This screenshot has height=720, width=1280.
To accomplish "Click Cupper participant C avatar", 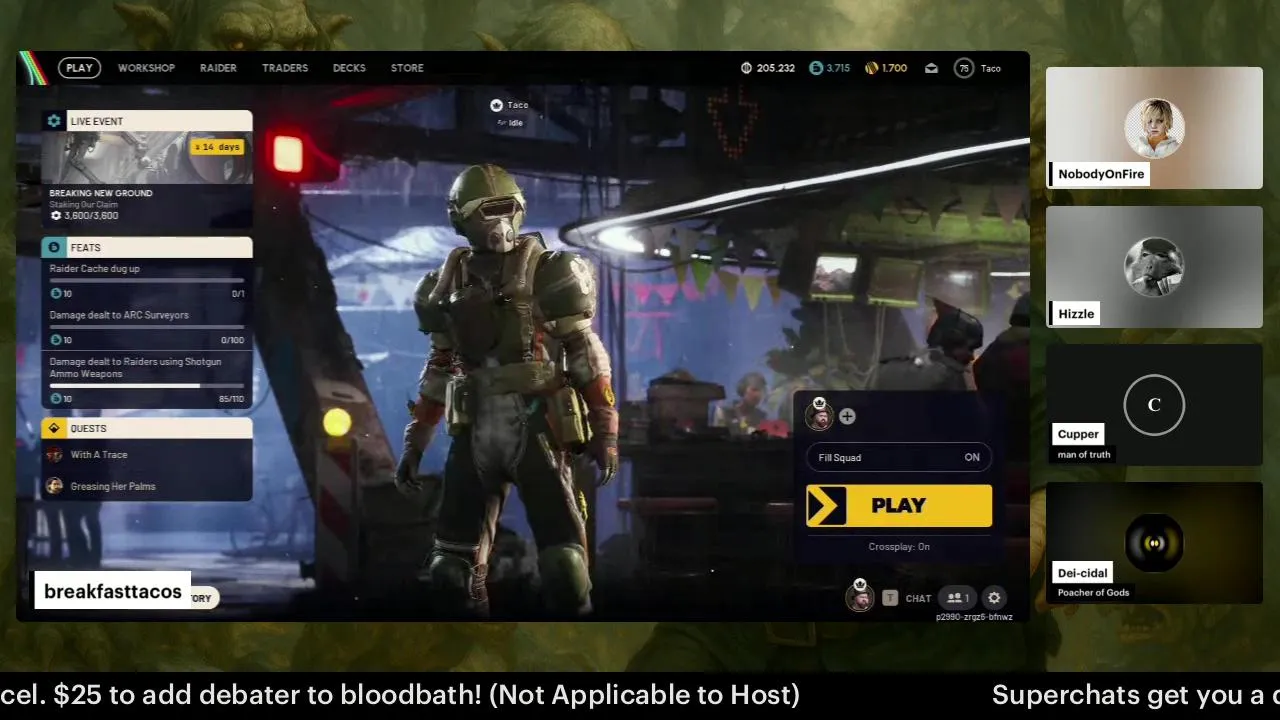I will [x=1154, y=405].
